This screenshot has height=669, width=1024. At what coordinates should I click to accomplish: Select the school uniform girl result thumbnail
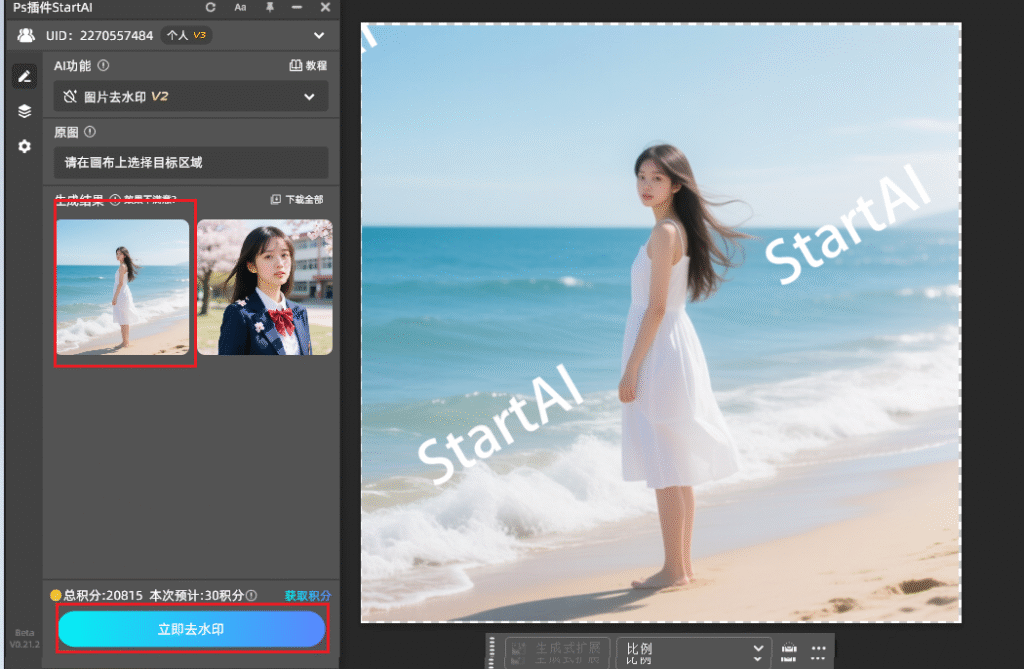pos(264,287)
